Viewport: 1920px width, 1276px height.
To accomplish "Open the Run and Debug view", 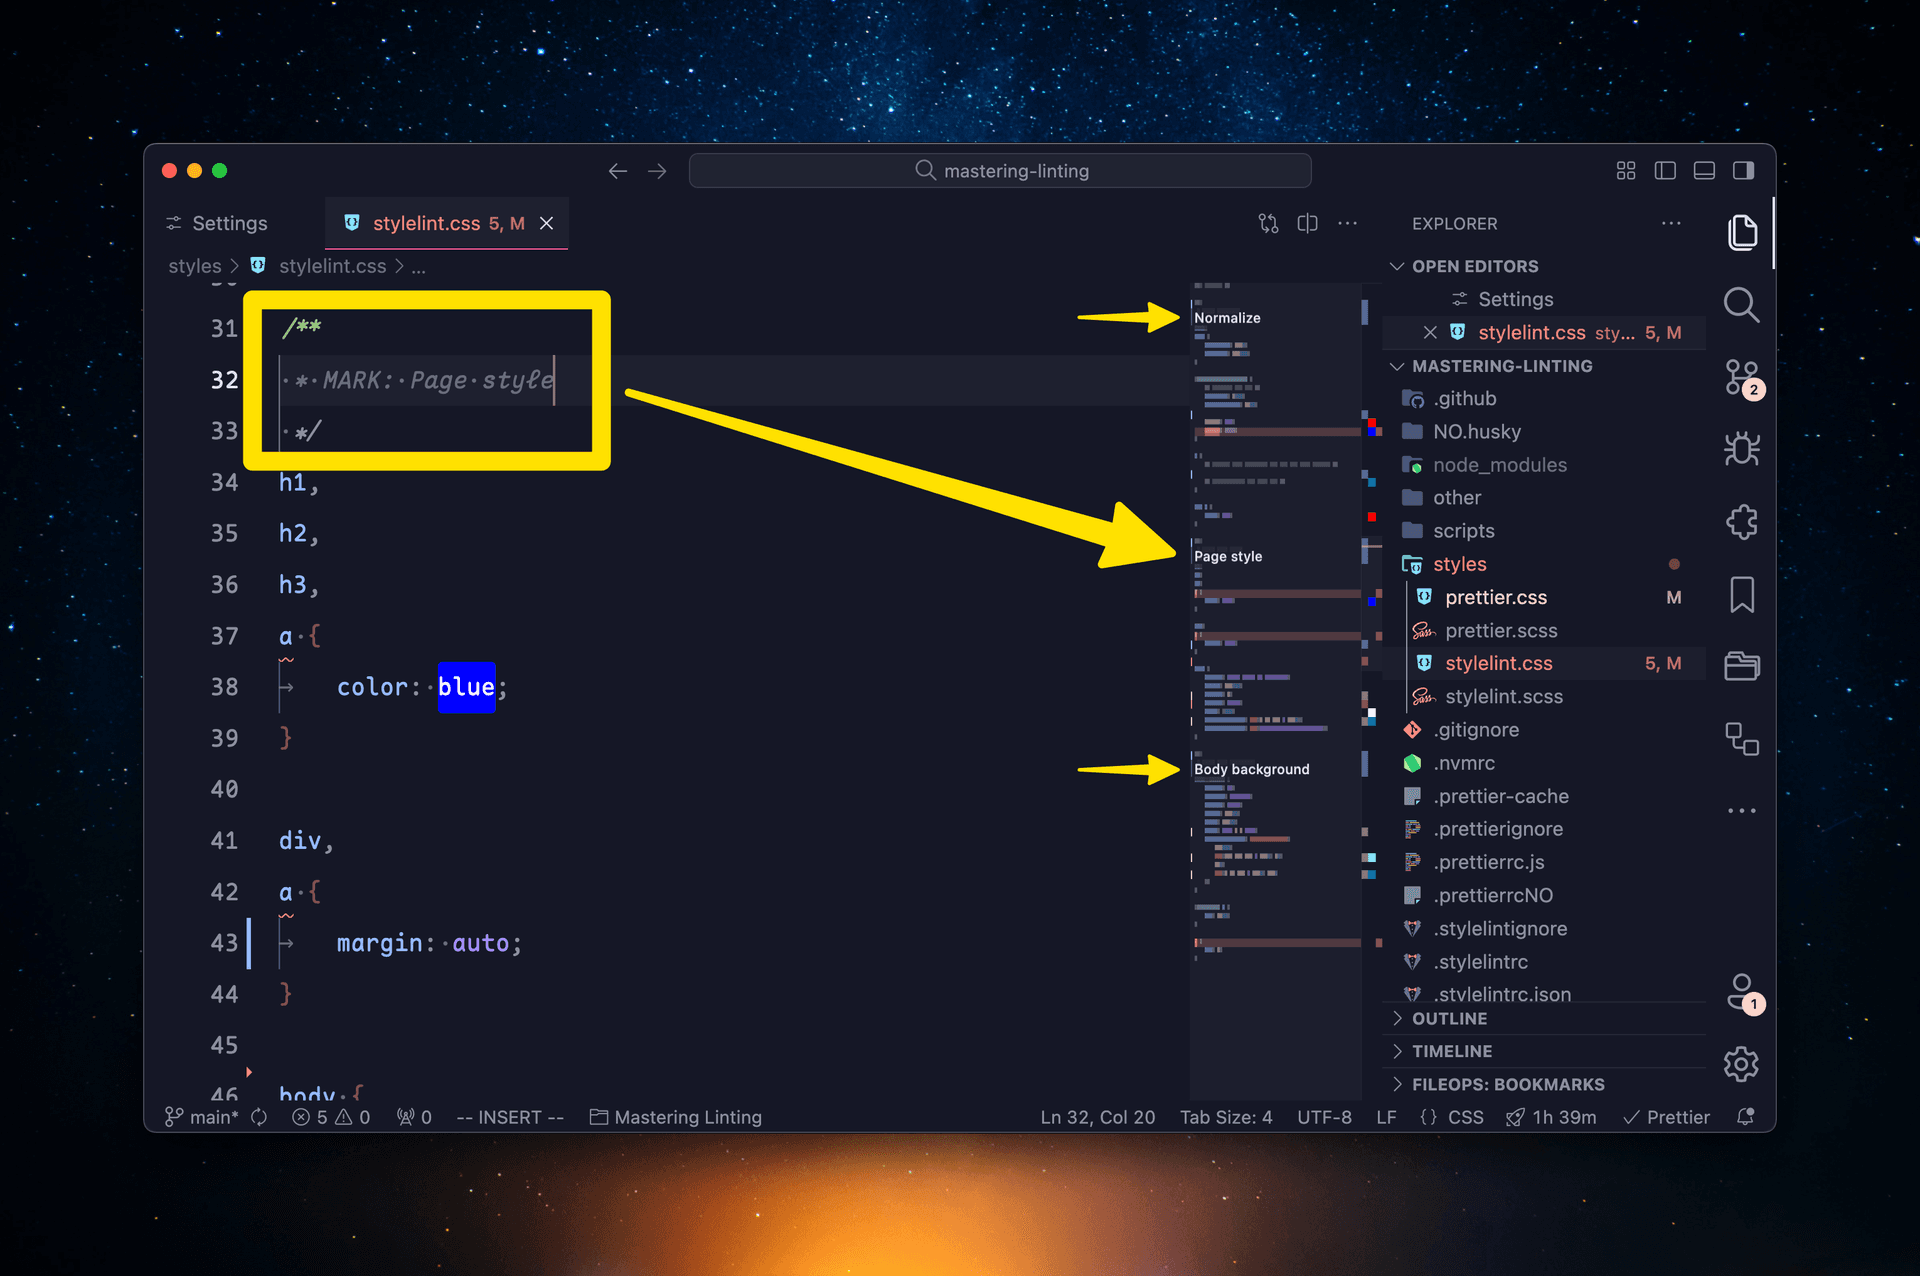I will point(1742,449).
